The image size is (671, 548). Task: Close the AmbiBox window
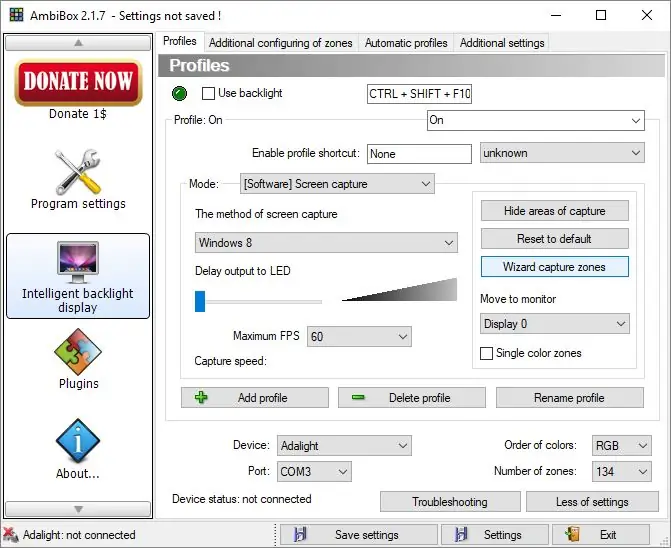647,15
